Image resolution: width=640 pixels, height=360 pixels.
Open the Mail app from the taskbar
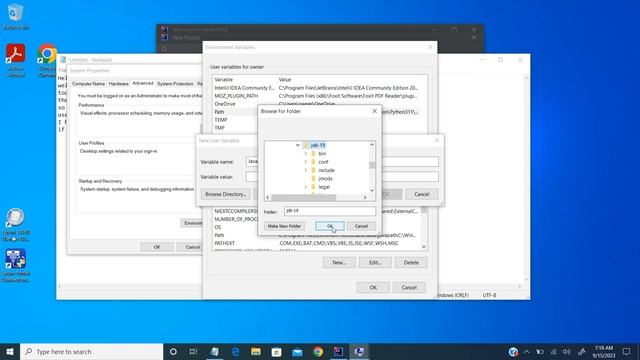coord(297,351)
